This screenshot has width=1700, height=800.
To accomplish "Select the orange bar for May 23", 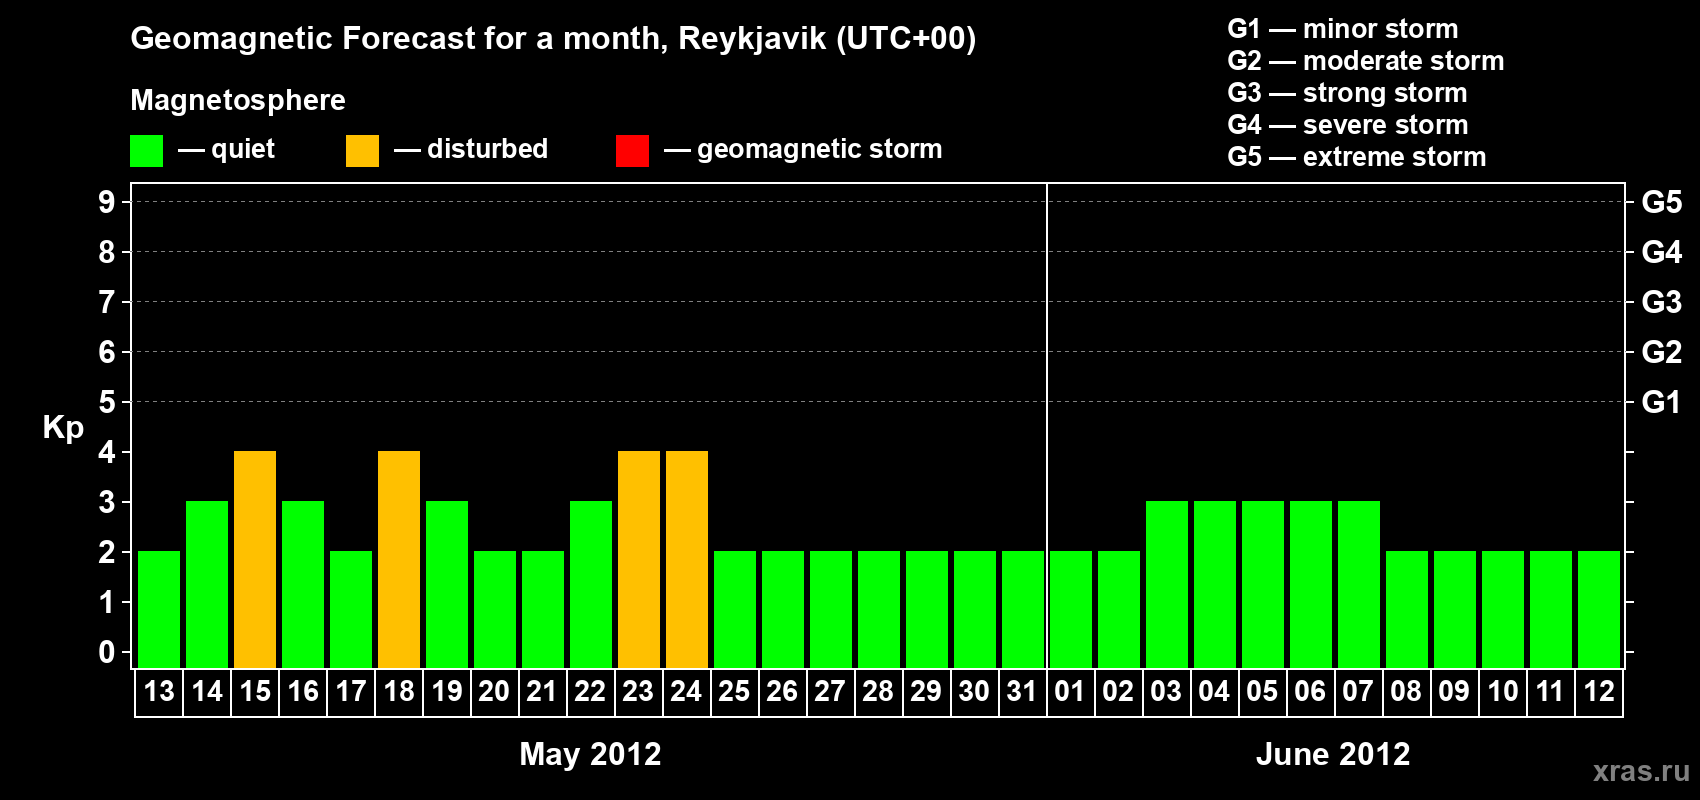I will pyautogui.click(x=639, y=560).
